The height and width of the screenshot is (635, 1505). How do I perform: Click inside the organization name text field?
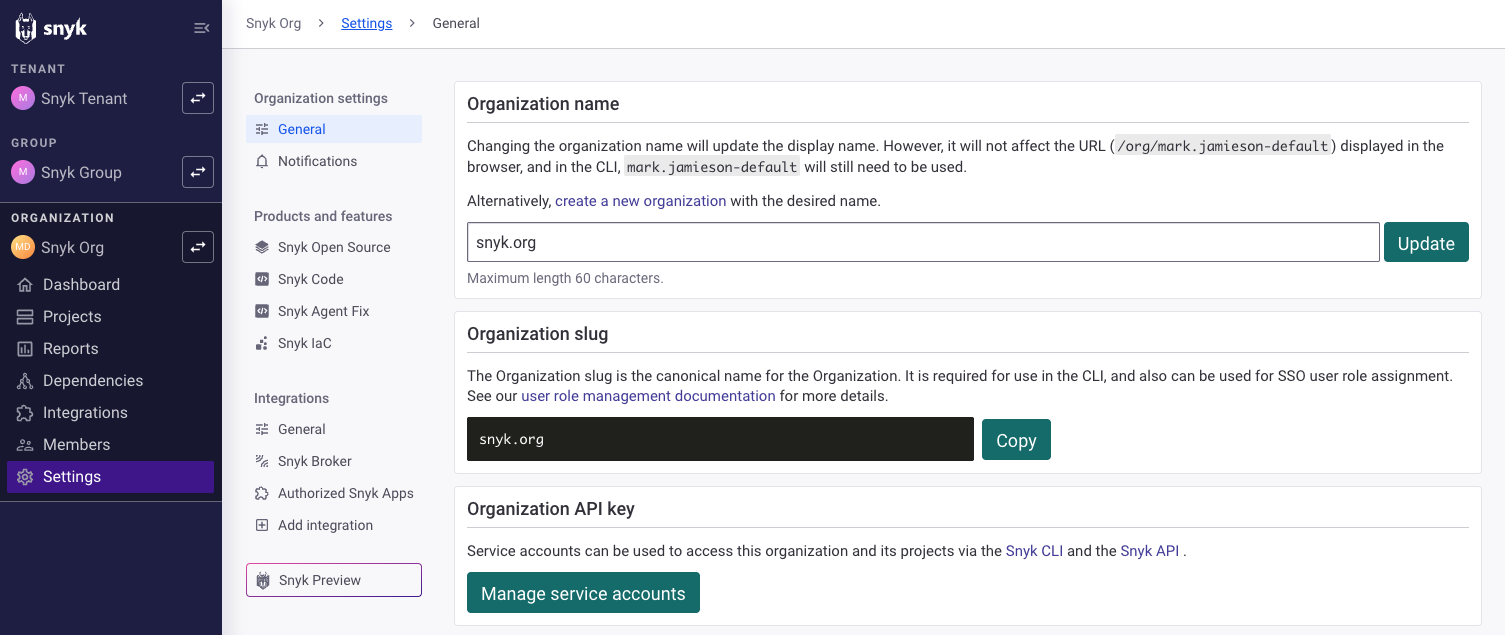click(x=922, y=242)
